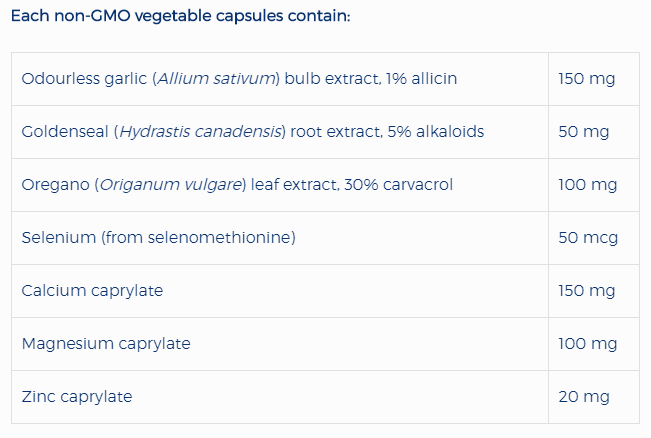The width and height of the screenshot is (651, 438).
Task: Click the 20 mg Zinc caprylate amount
Action: (x=584, y=397)
